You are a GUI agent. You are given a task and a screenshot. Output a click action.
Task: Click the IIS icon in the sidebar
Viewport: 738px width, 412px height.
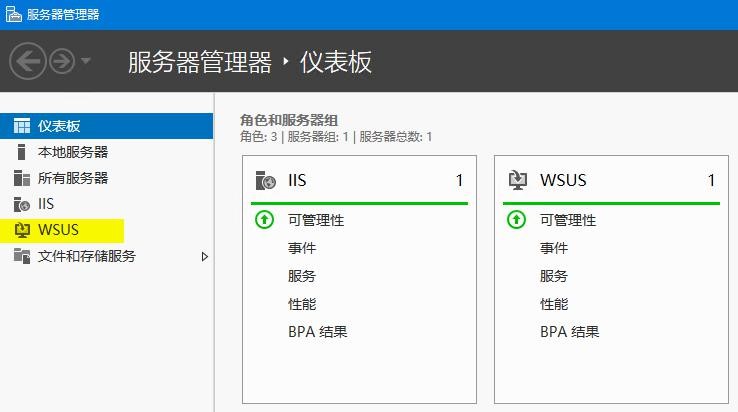(22, 204)
